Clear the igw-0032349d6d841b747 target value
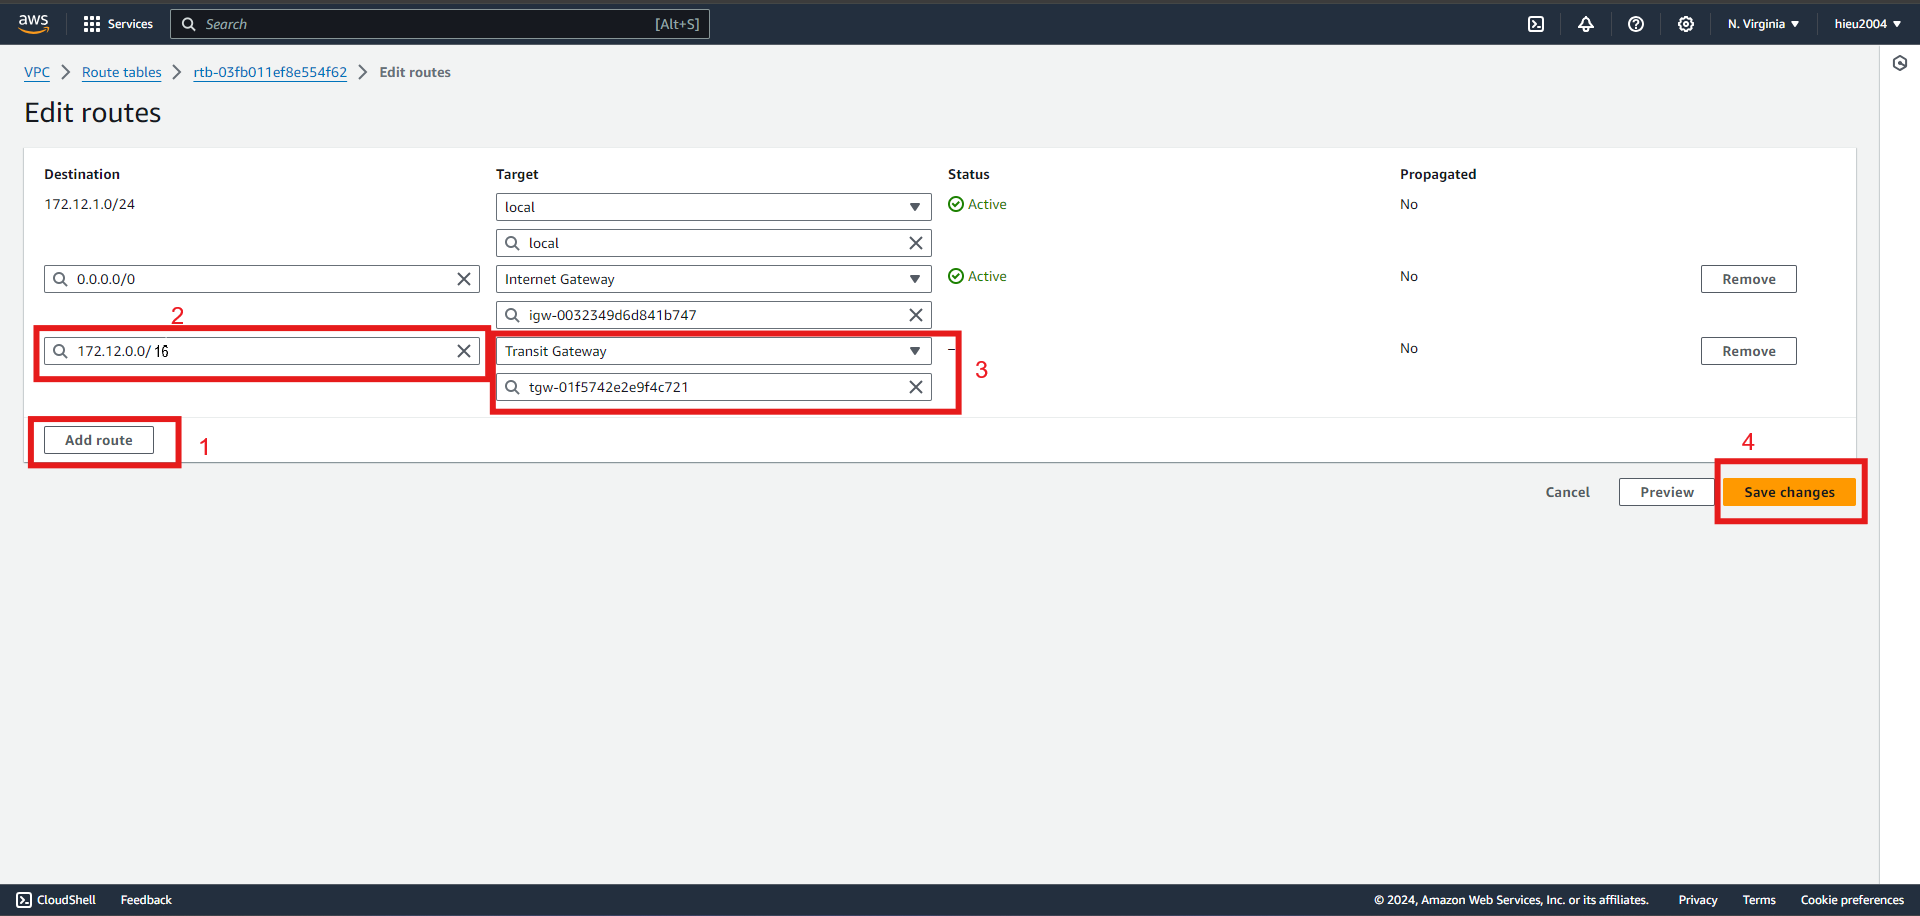This screenshot has height=916, width=1920. point(916,315)
